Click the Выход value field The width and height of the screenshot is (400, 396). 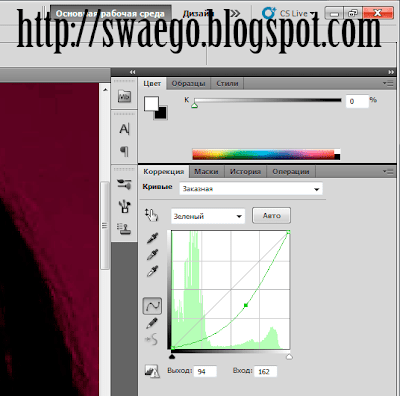tap(205, 371)
